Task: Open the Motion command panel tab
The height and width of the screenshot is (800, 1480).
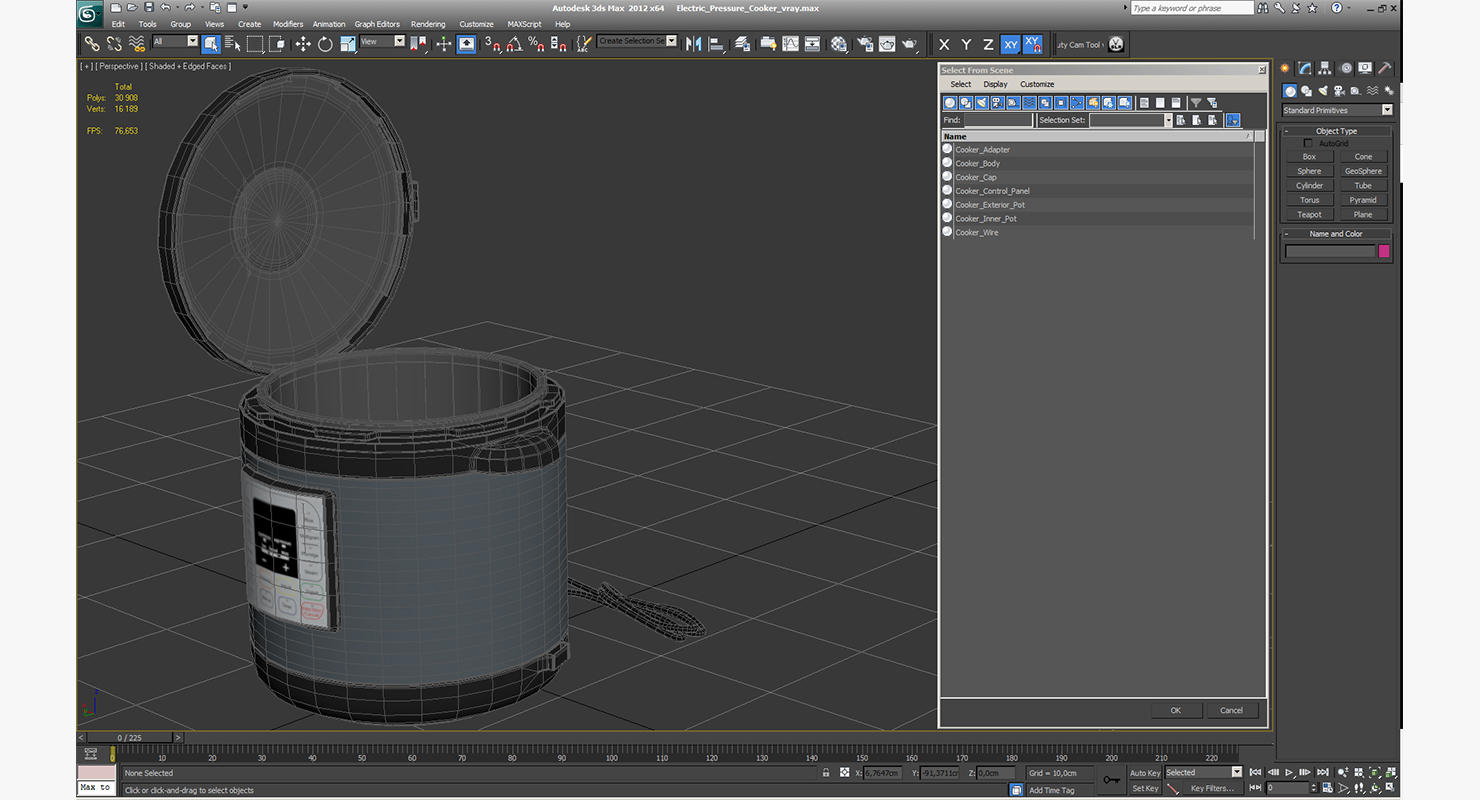Action: 1345,68
